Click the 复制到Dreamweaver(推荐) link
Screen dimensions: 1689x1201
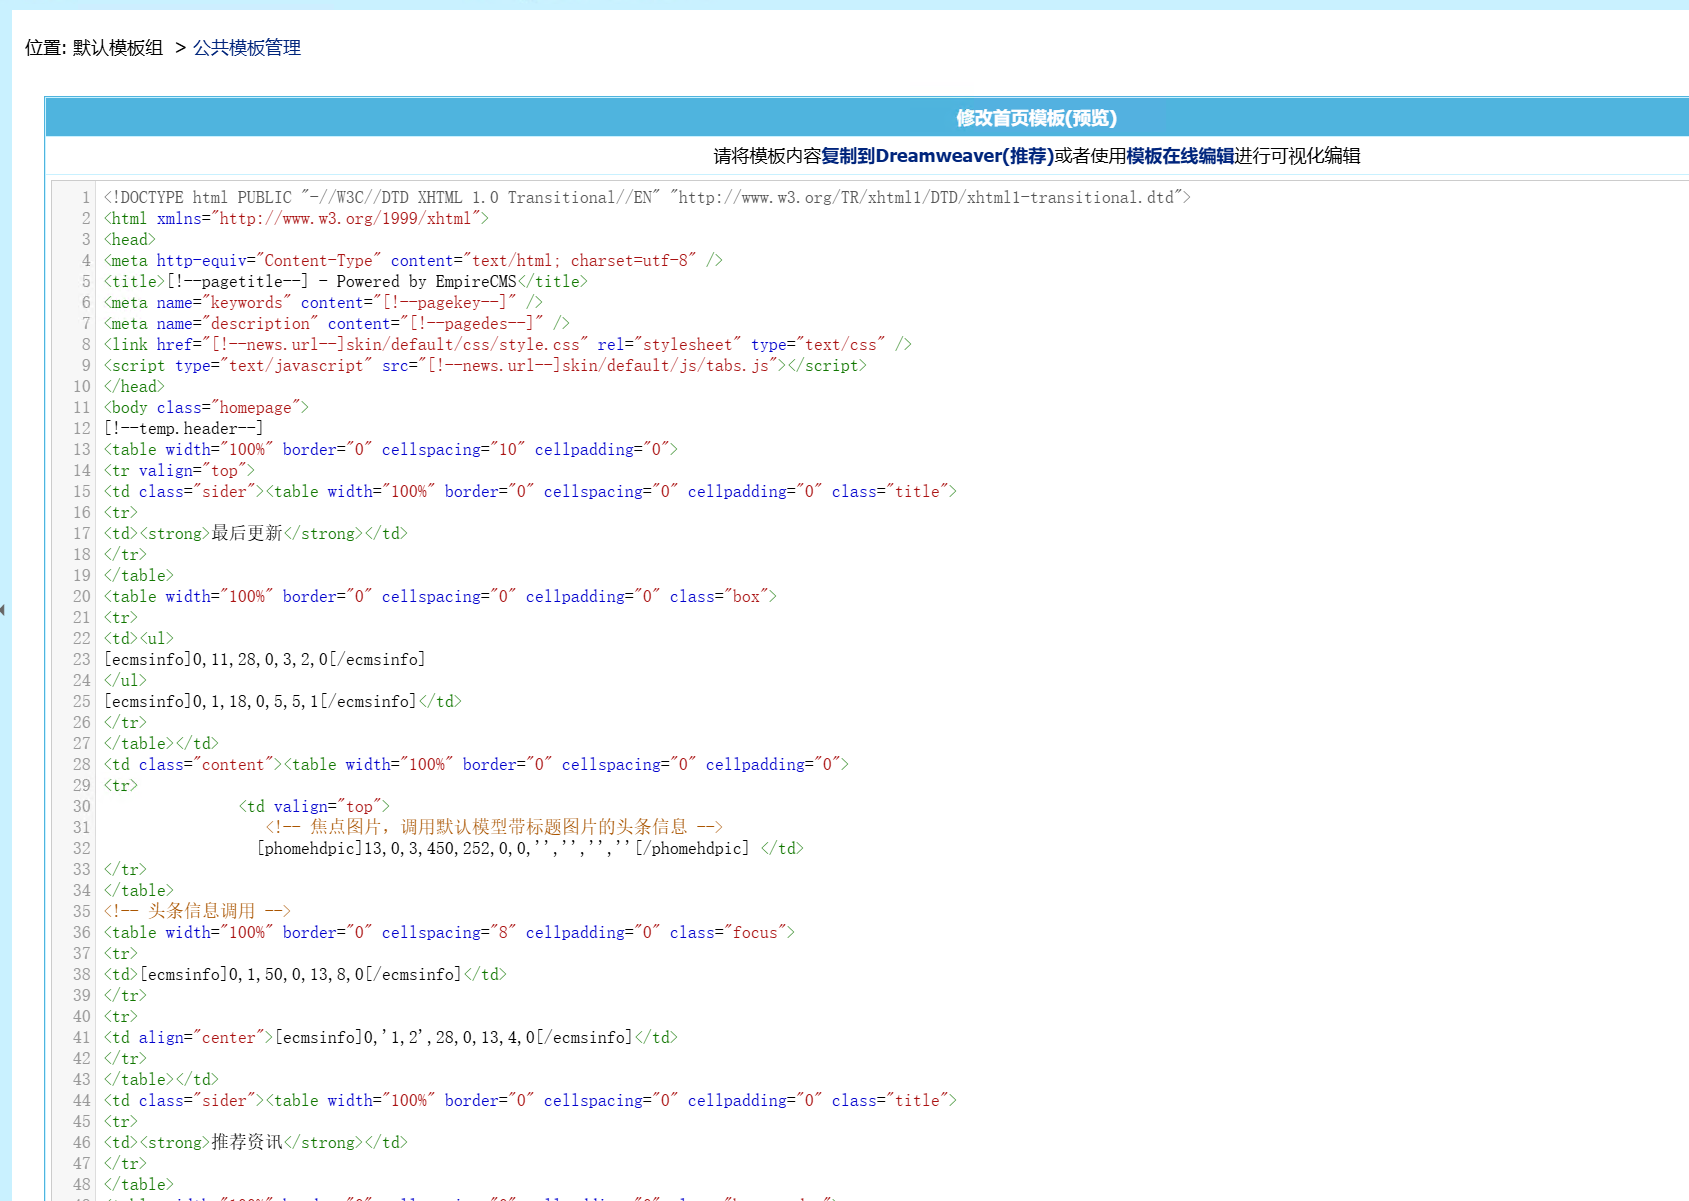(937, 156)
